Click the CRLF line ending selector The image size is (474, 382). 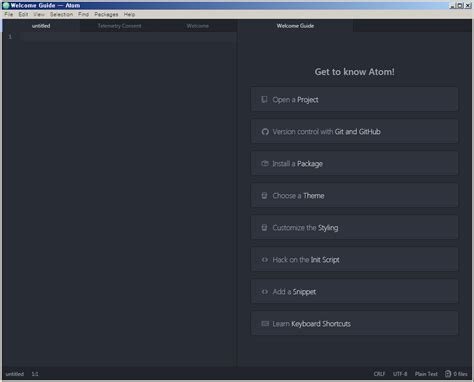[x=379, y=374]
